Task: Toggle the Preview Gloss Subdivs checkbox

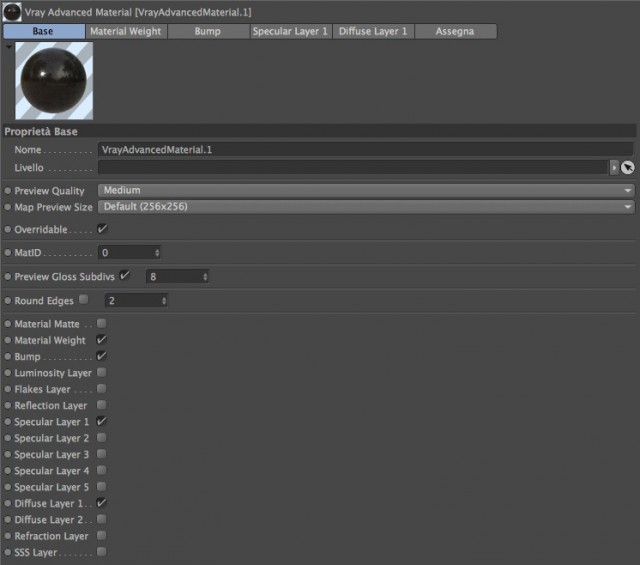Action: click(x=124, y=276)
